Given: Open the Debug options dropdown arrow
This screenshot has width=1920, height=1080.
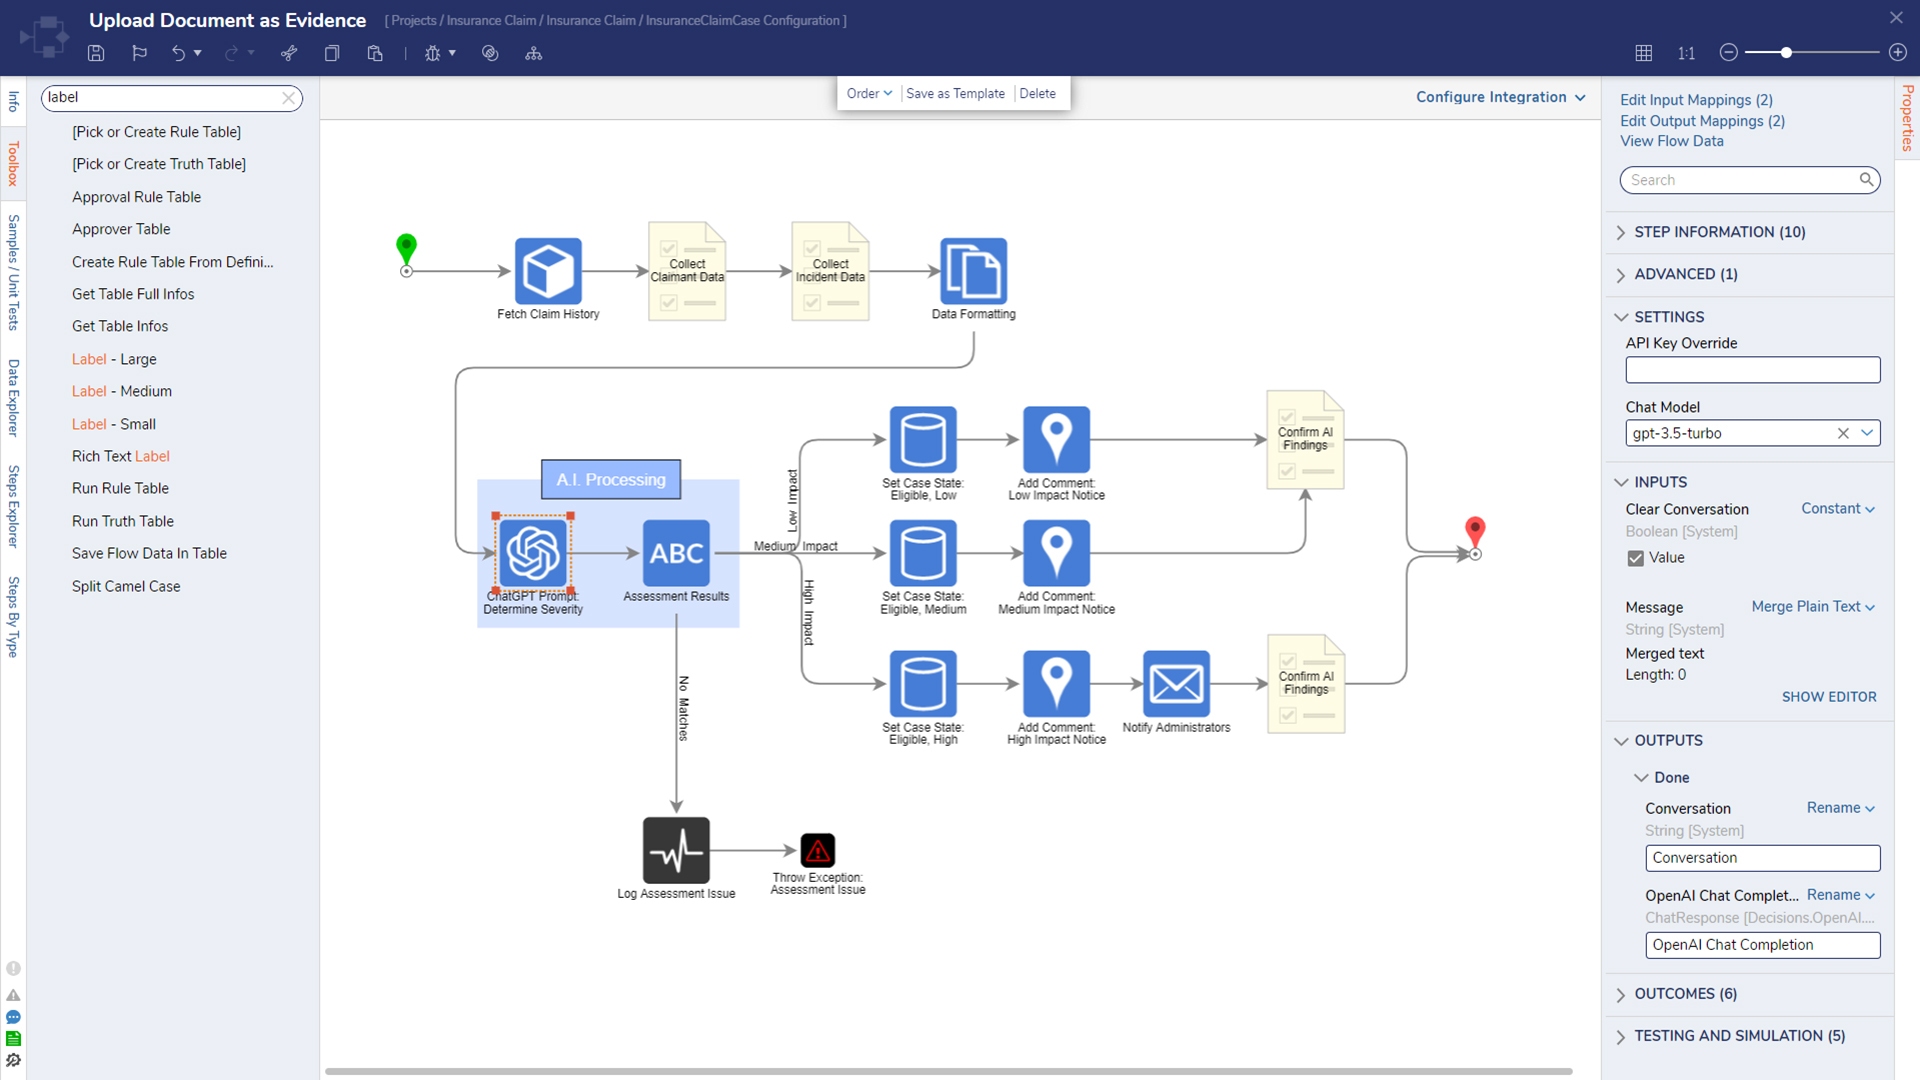Looking at the screenshot, I should (x=452, y=54).
